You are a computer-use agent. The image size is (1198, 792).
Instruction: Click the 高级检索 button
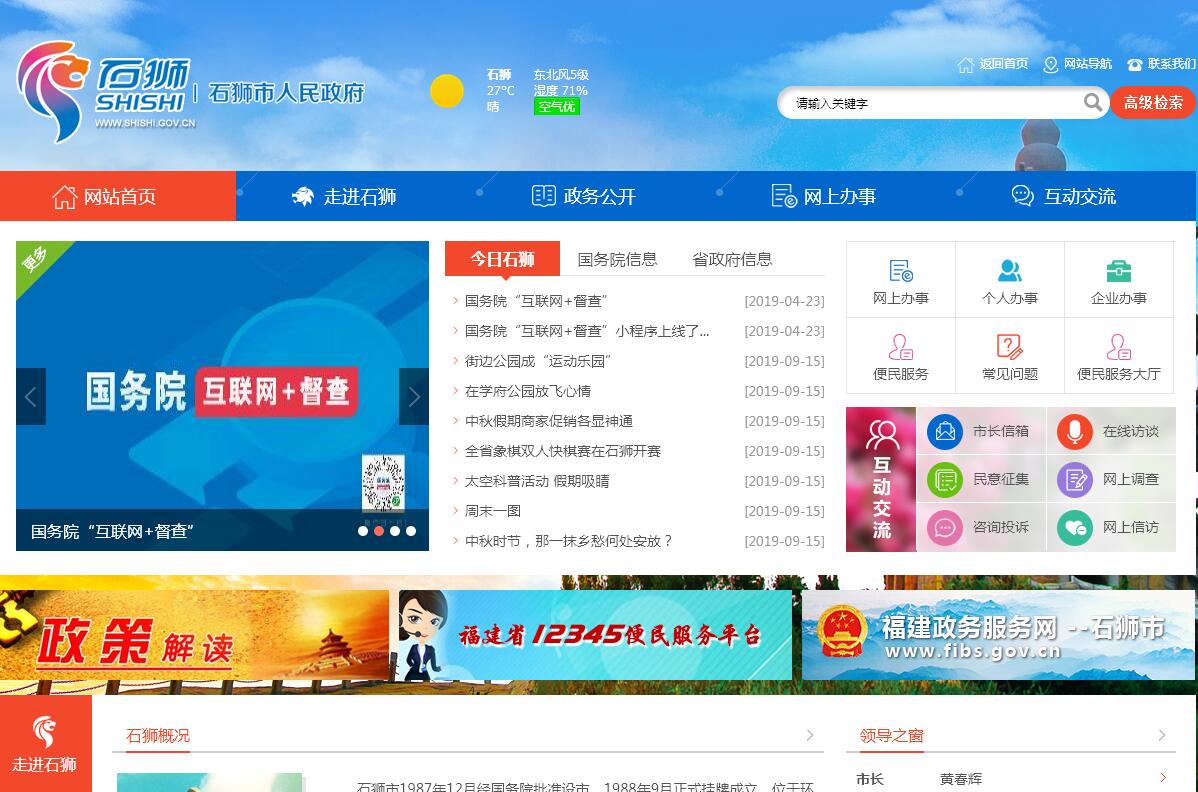1152,103
